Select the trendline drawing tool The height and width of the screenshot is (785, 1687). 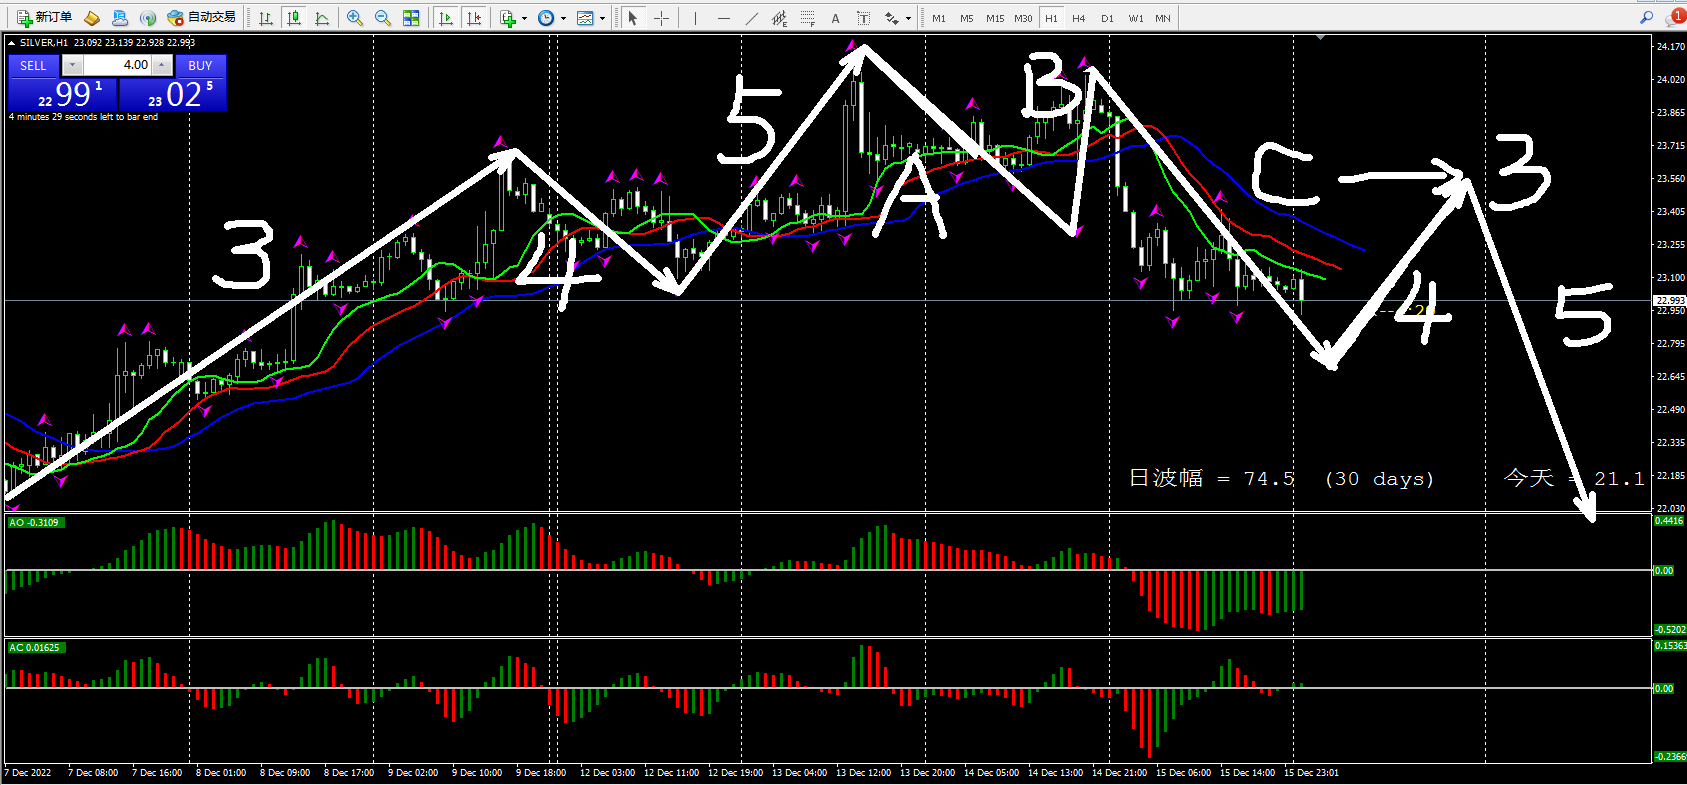(x=752, y=18)
